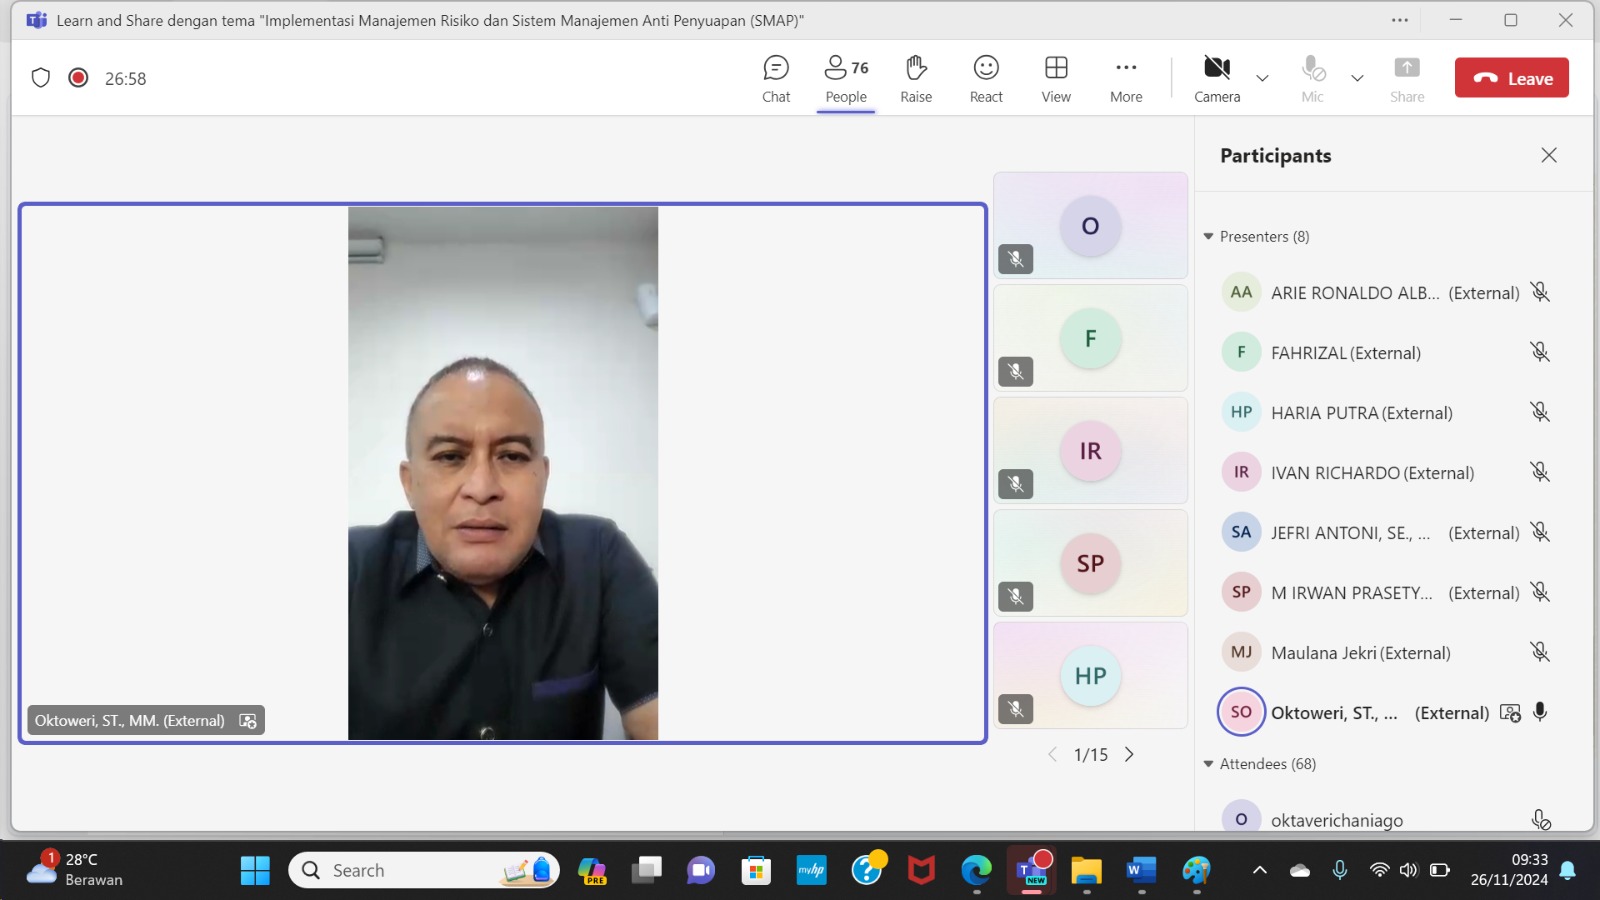Click the recording indicator icon

78,78
